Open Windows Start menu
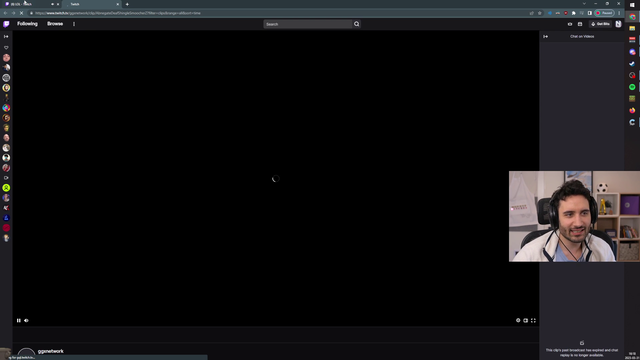640x360 pixels. 632,5
